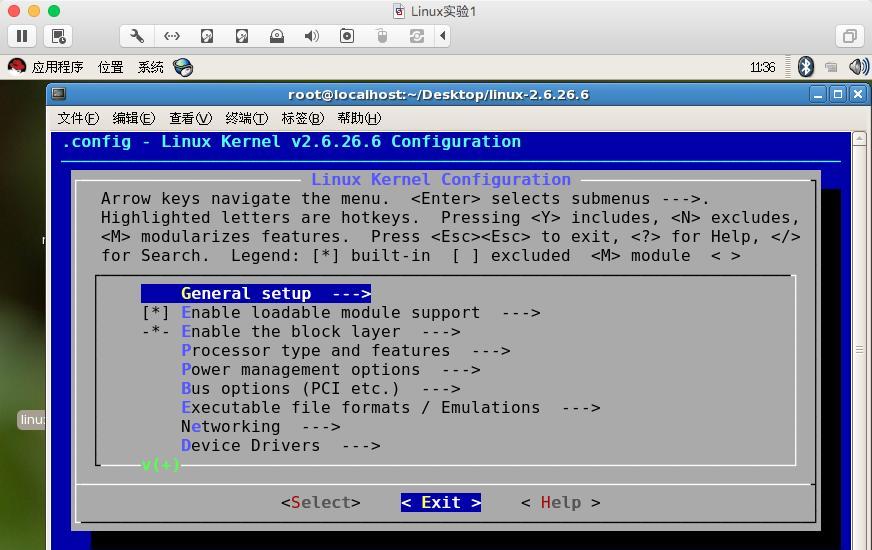
Task: Click the Red Hat logo icon
Action: 17,67
